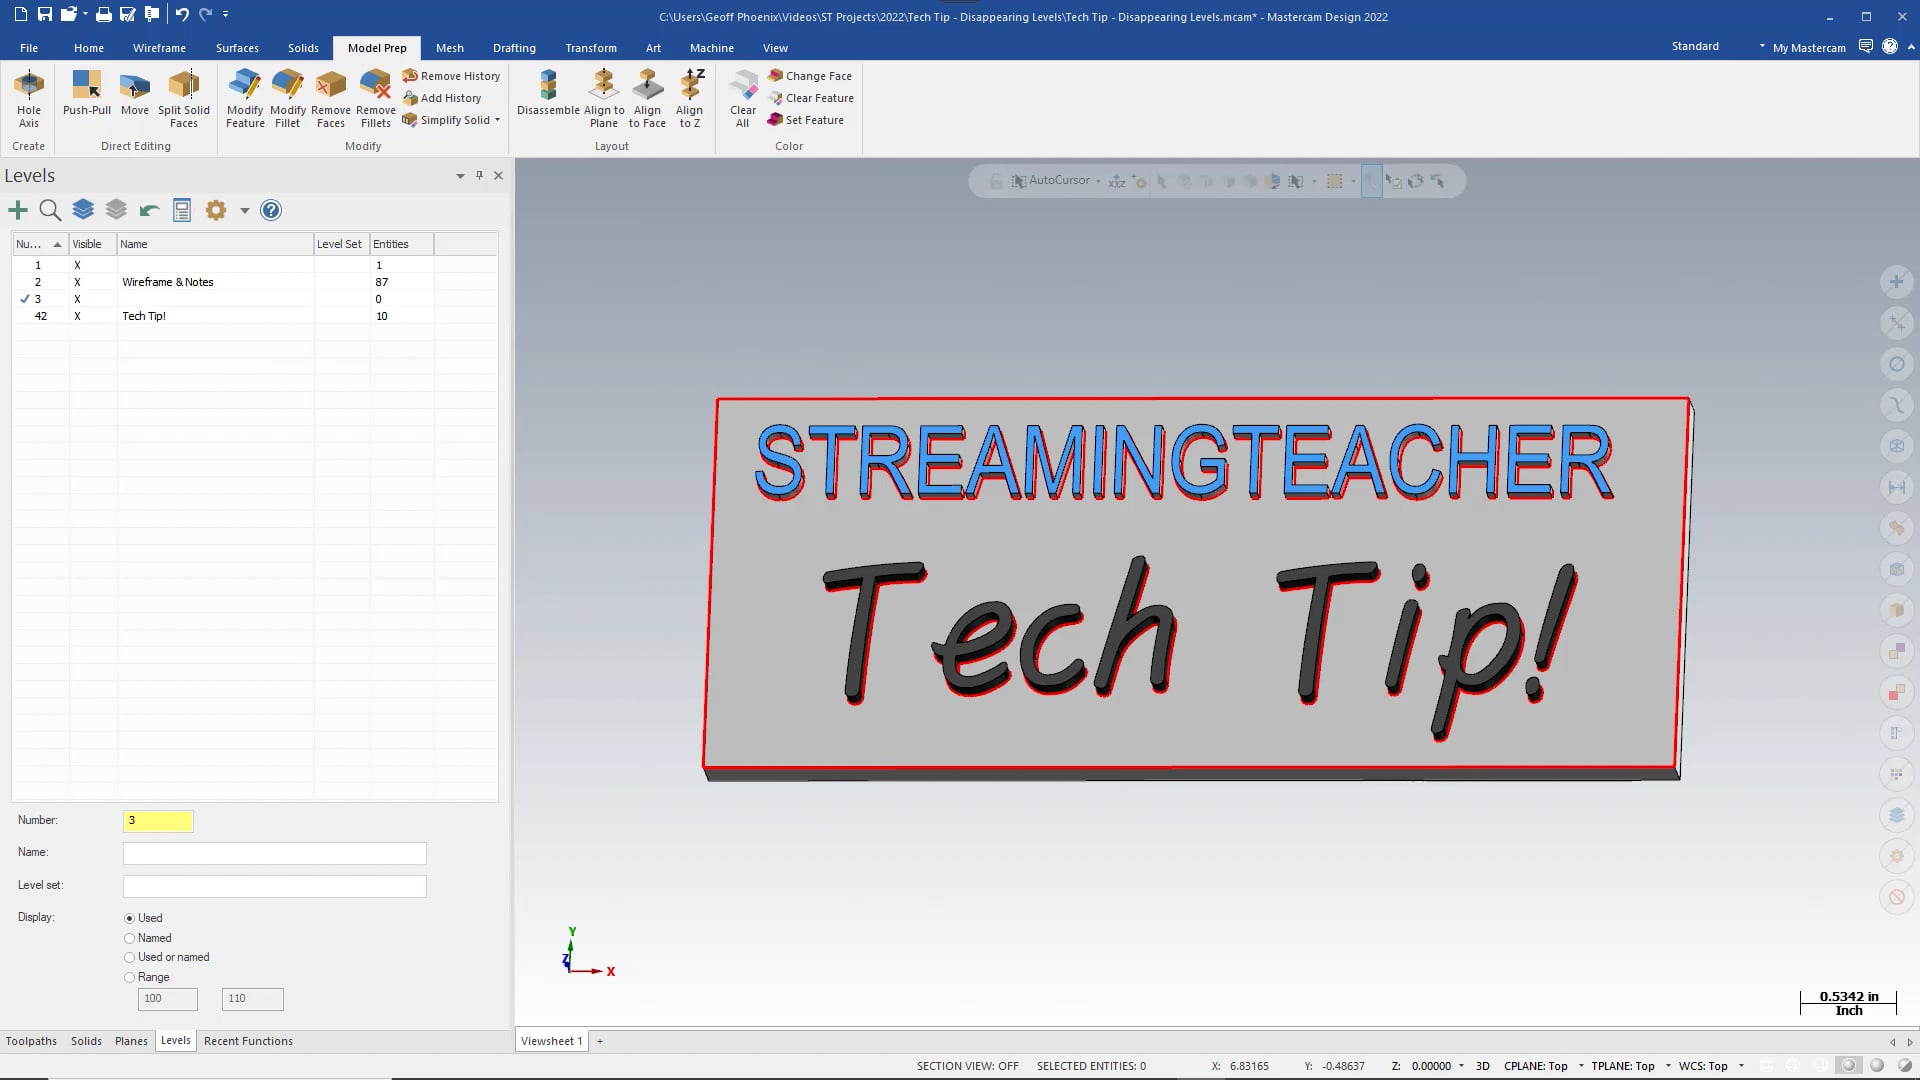This screenshot has height=1080, width=1920.
Task: Open the Remove Fillets tool
Action: point(376,99)
